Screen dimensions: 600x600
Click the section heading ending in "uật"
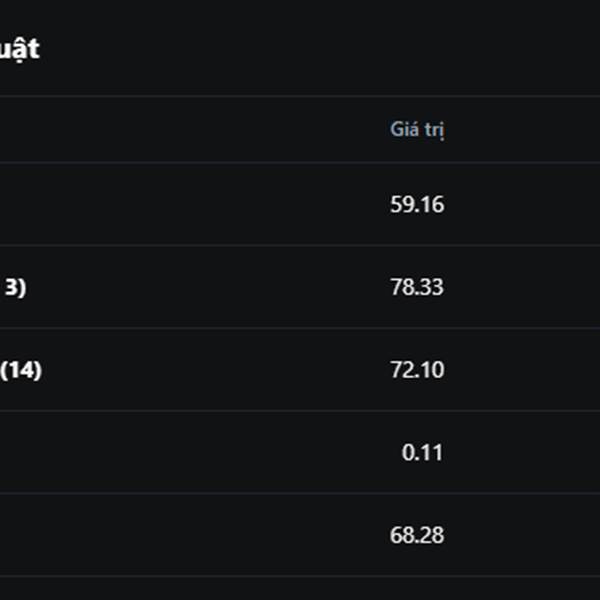[20, 49]
